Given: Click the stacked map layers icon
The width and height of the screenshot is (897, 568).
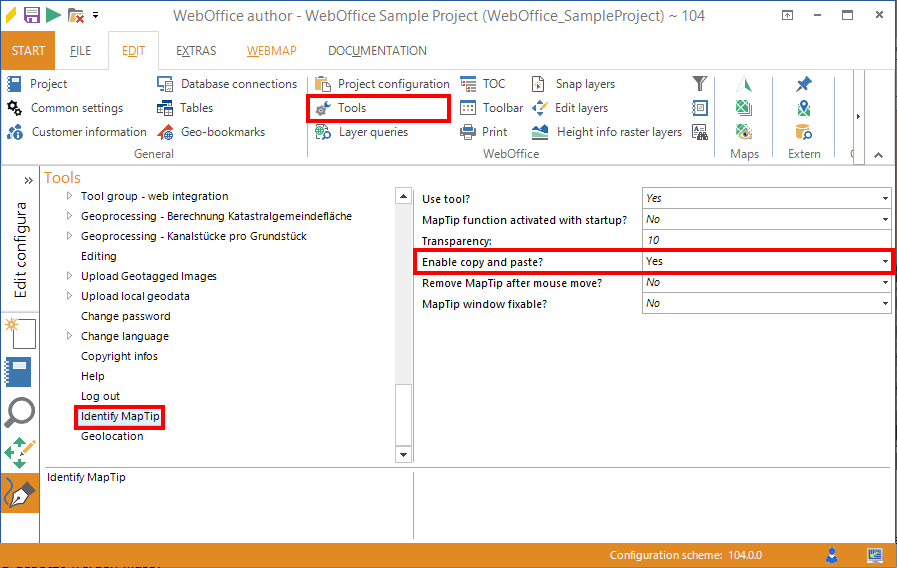Looking at the screenshot, I should tap(744, 108).
